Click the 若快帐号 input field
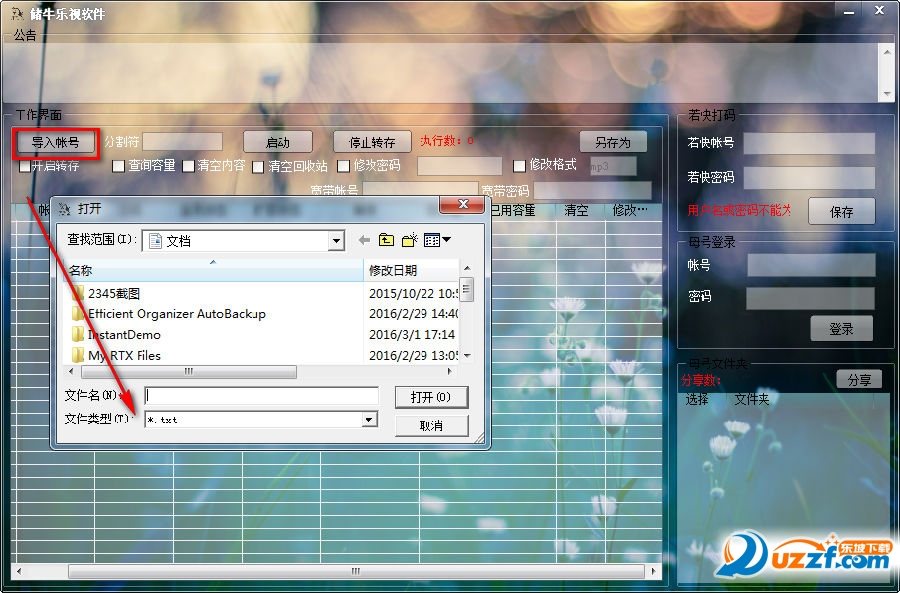The image size is (900, 593). point(809,144)
